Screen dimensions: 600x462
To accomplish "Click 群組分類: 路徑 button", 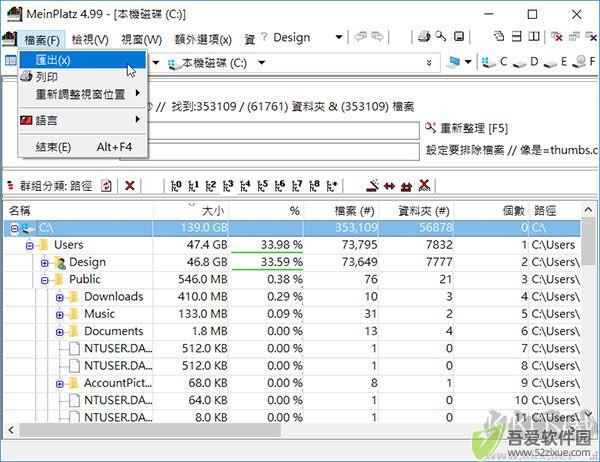I will (x=50, y=186).
